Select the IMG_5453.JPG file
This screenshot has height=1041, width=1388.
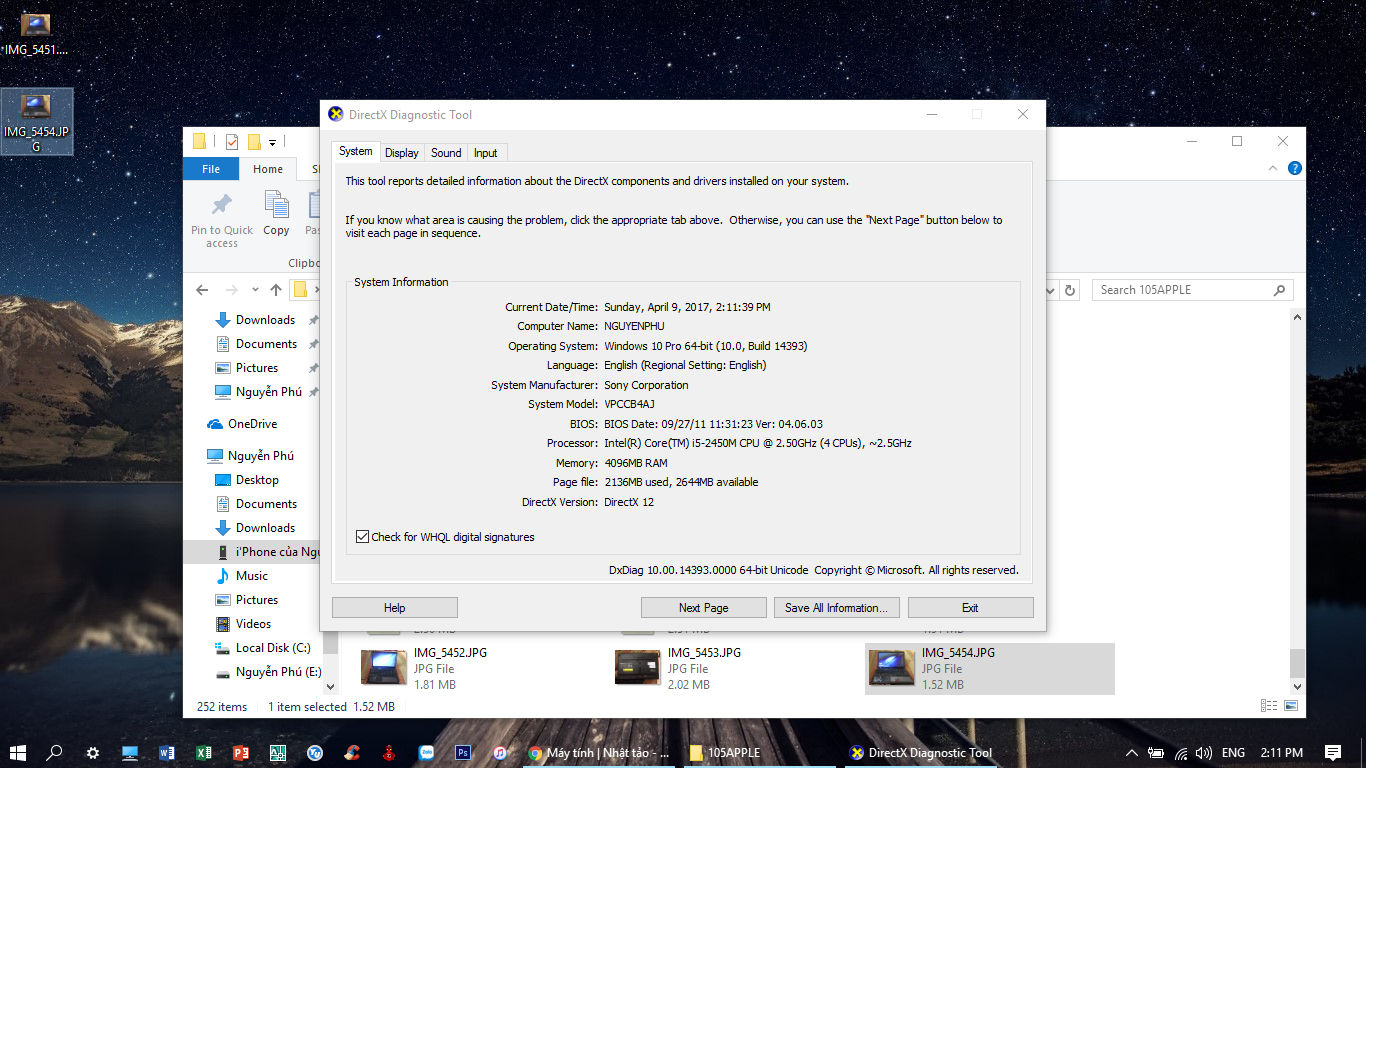[x=735, y=668]
